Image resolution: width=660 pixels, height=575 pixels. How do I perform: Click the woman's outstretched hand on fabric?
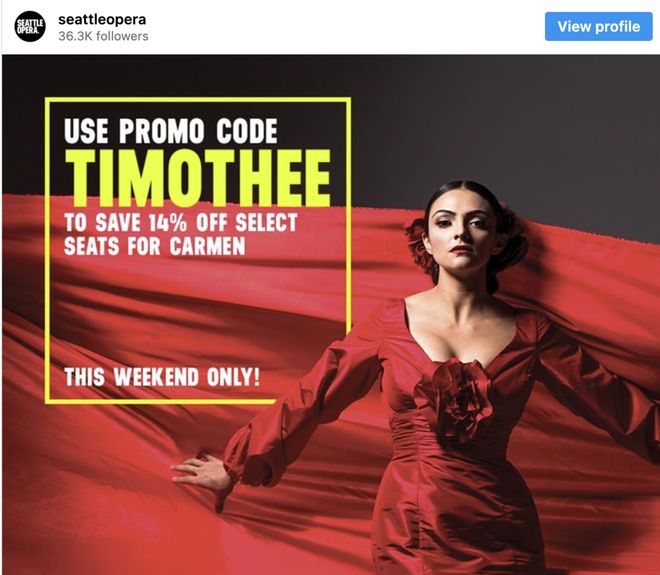[x=201, y=472]
